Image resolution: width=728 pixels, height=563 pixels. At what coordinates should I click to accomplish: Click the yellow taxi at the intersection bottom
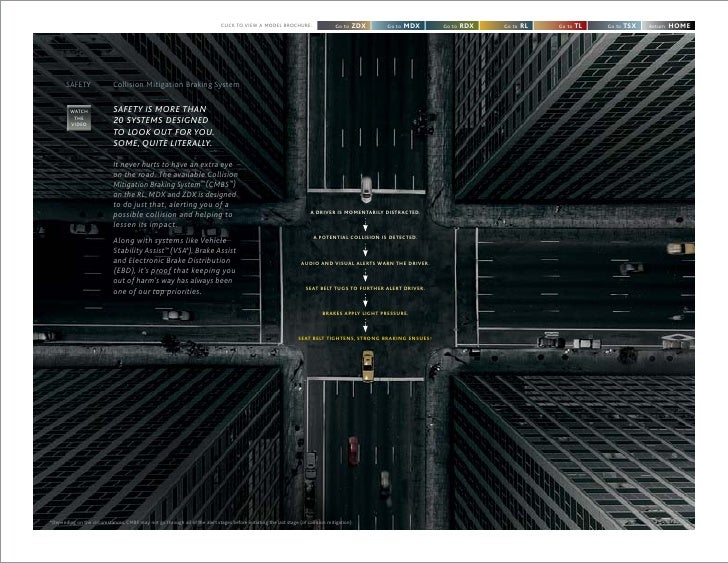click(x=368, y=366)
